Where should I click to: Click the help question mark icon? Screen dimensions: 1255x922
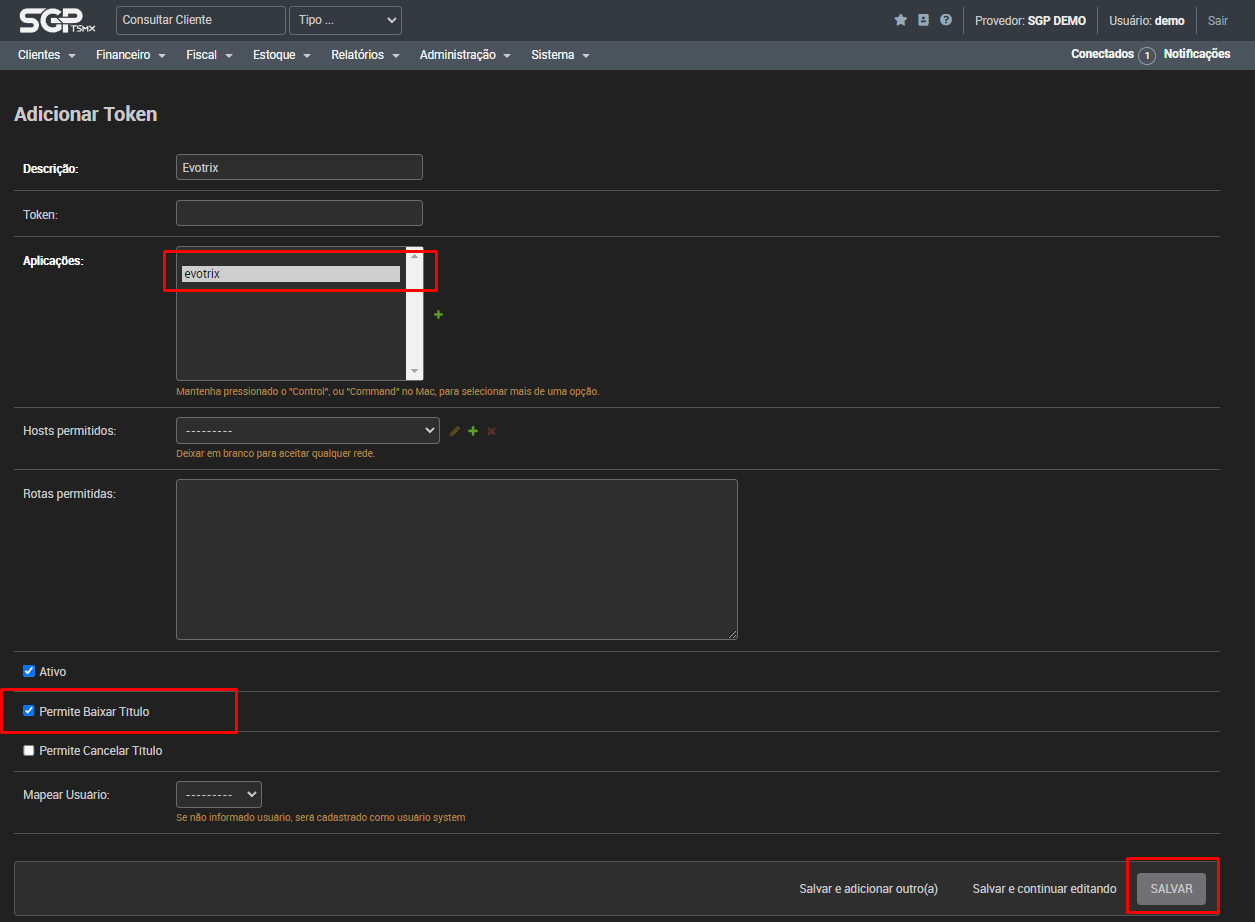(946, 20)
